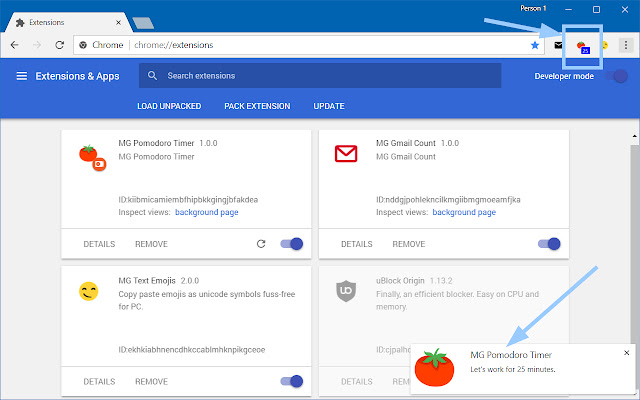Click the puzzle piece favicon on the tab
Viewport: 640px width, 400px height.
tap(20, 22)
